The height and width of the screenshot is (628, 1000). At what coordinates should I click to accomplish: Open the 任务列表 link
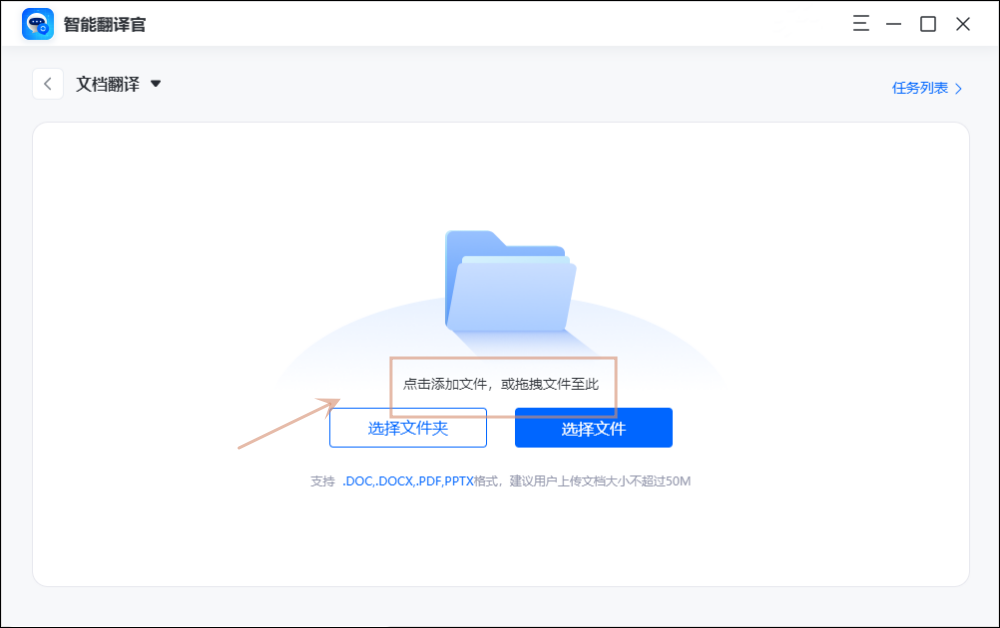click(927, 88)
